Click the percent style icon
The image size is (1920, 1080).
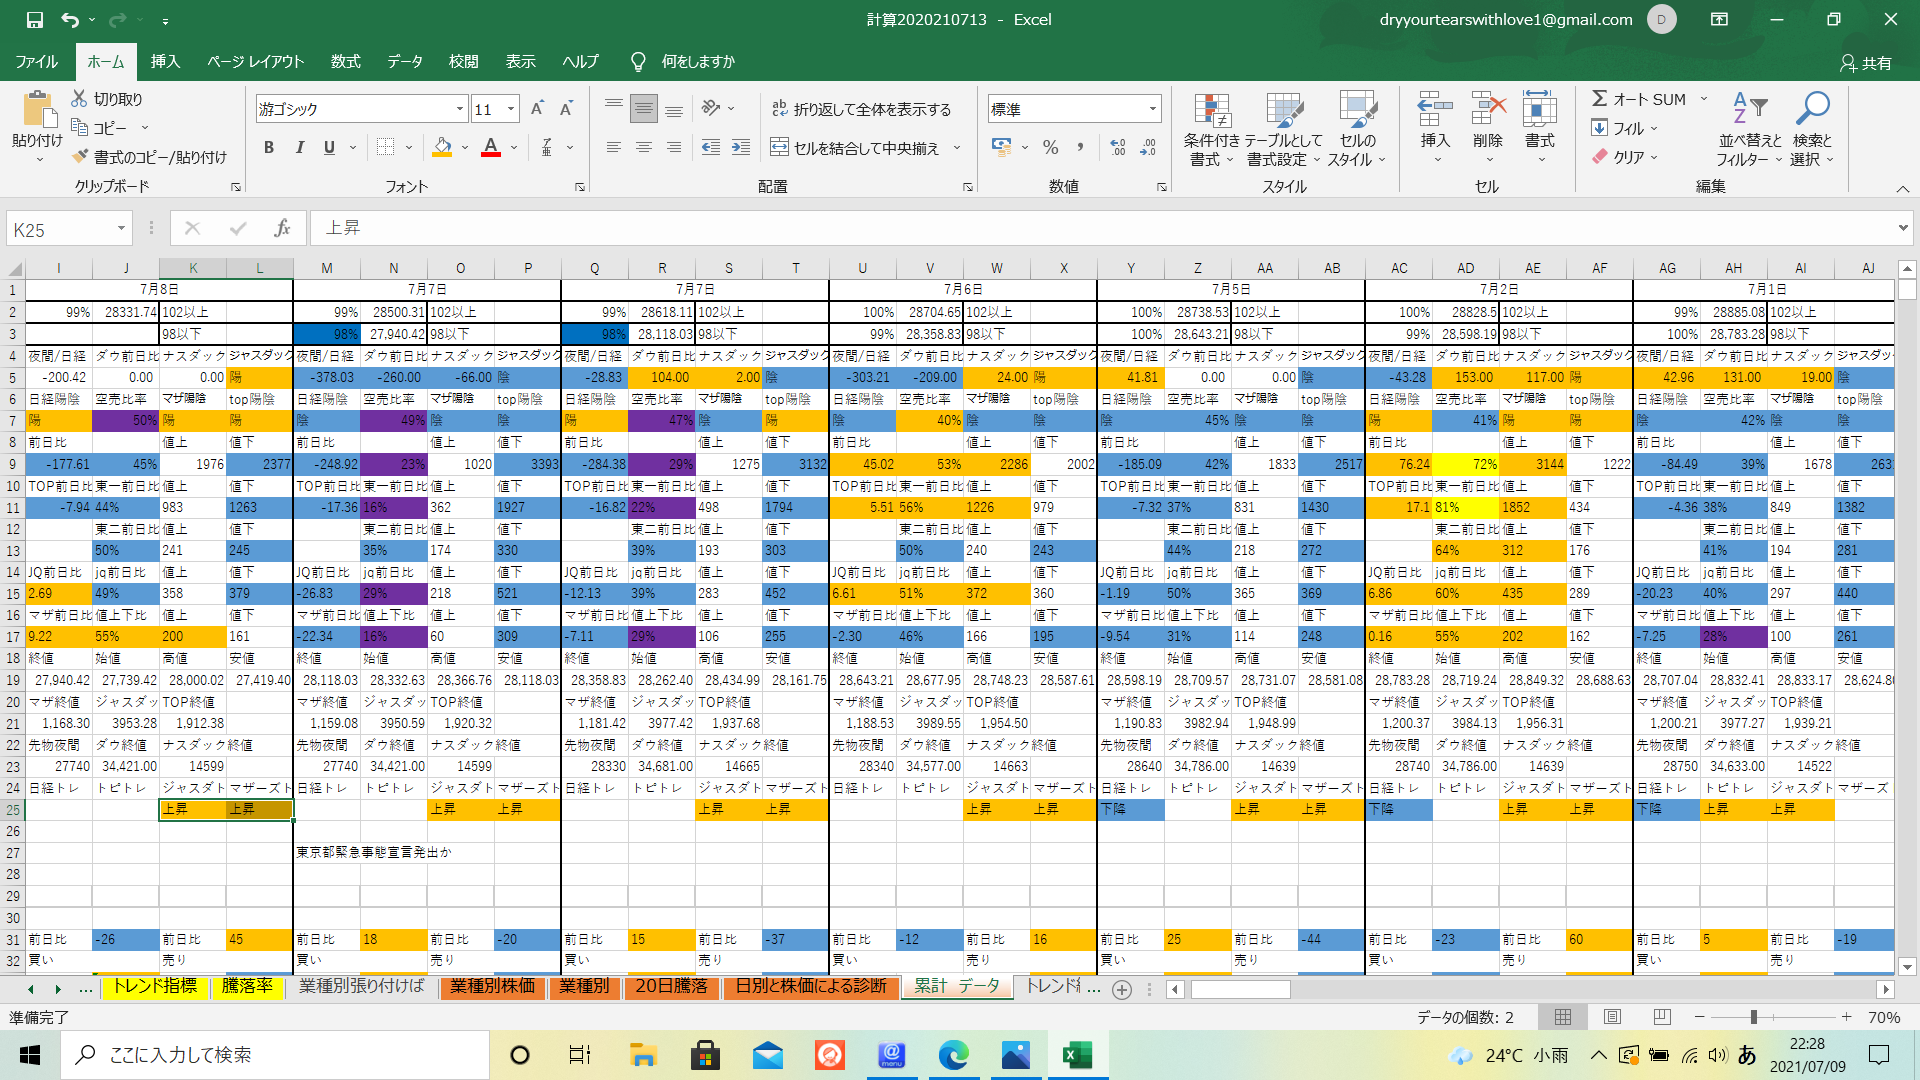click(x=1050, y=148)
